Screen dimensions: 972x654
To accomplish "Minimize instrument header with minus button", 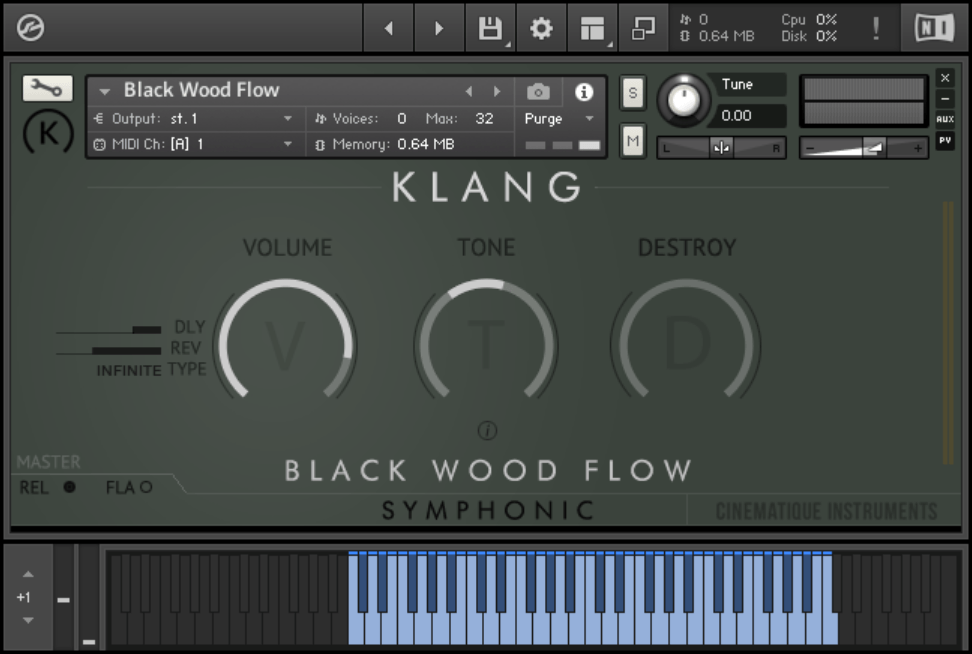I will coord(945,99).
